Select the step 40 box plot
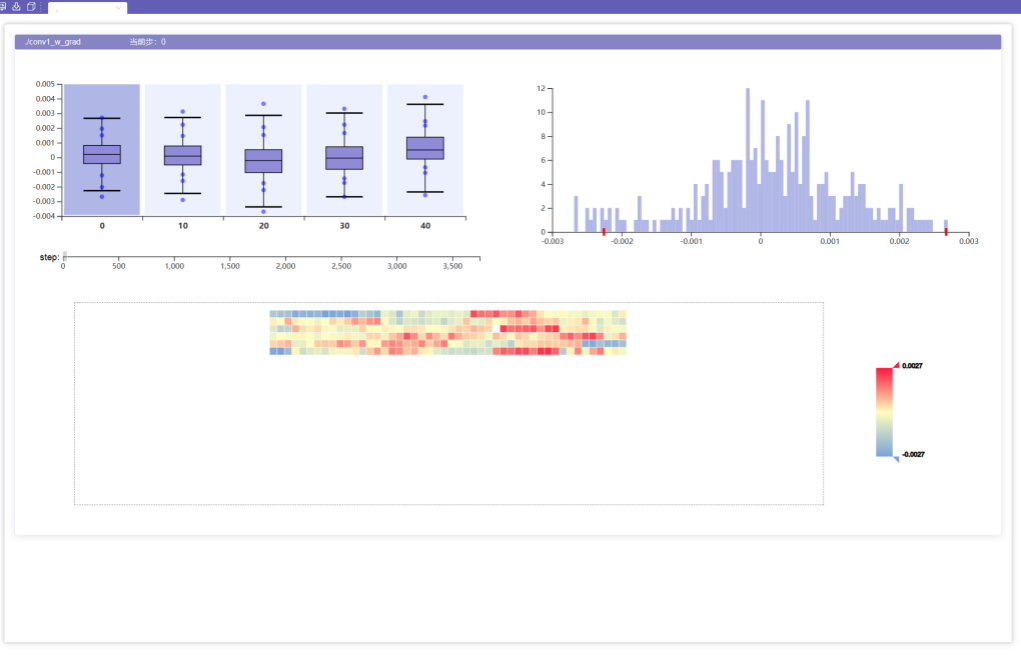Image resolution: width=1021 pixels, height=657 pixels. (x=425, y=150)
